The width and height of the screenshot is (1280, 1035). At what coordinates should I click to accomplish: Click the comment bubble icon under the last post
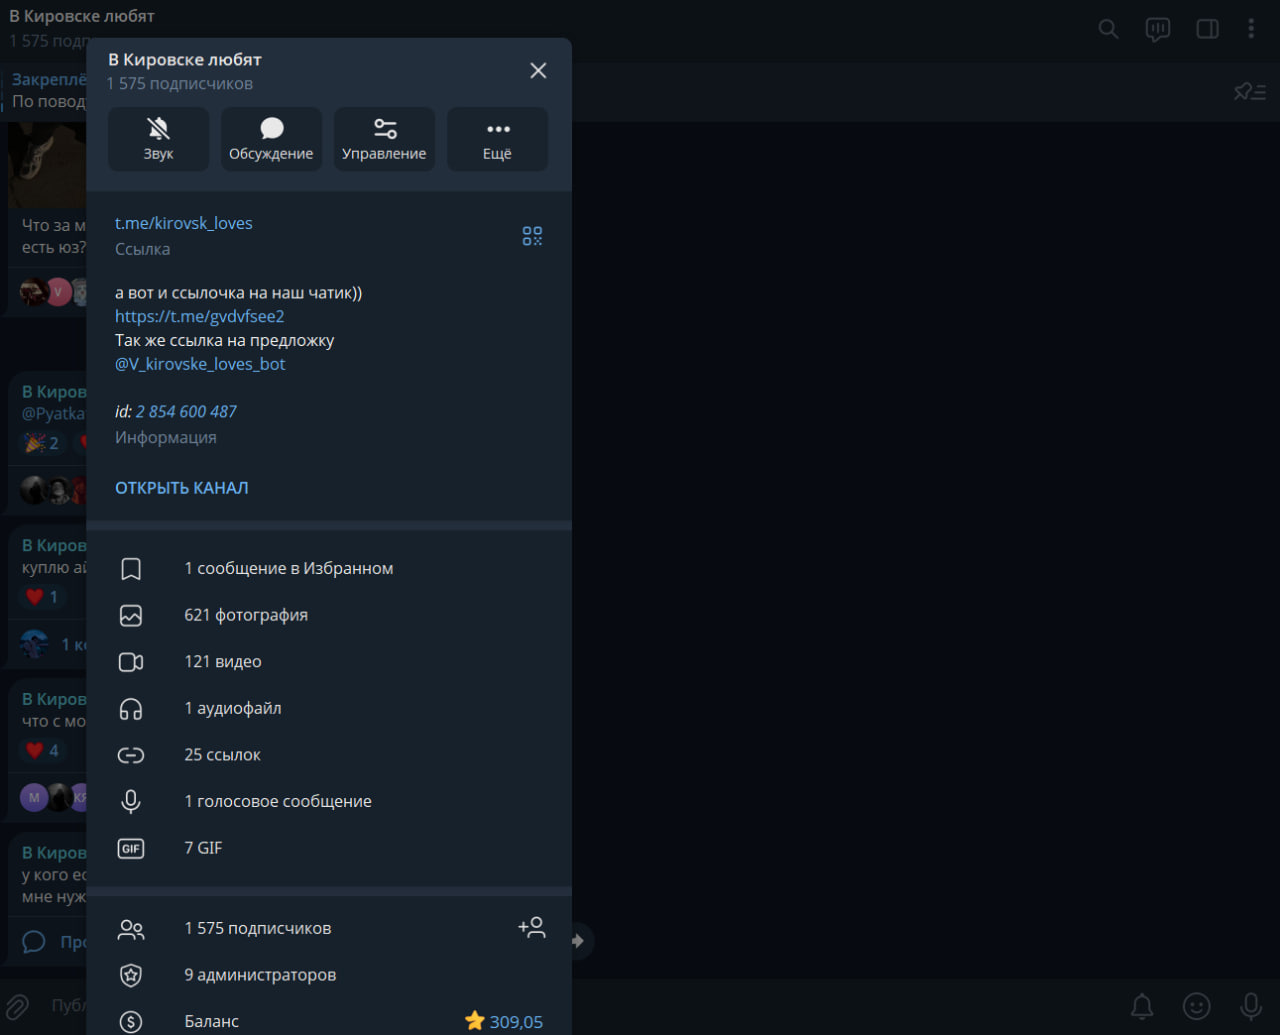(x=34, y=942)
